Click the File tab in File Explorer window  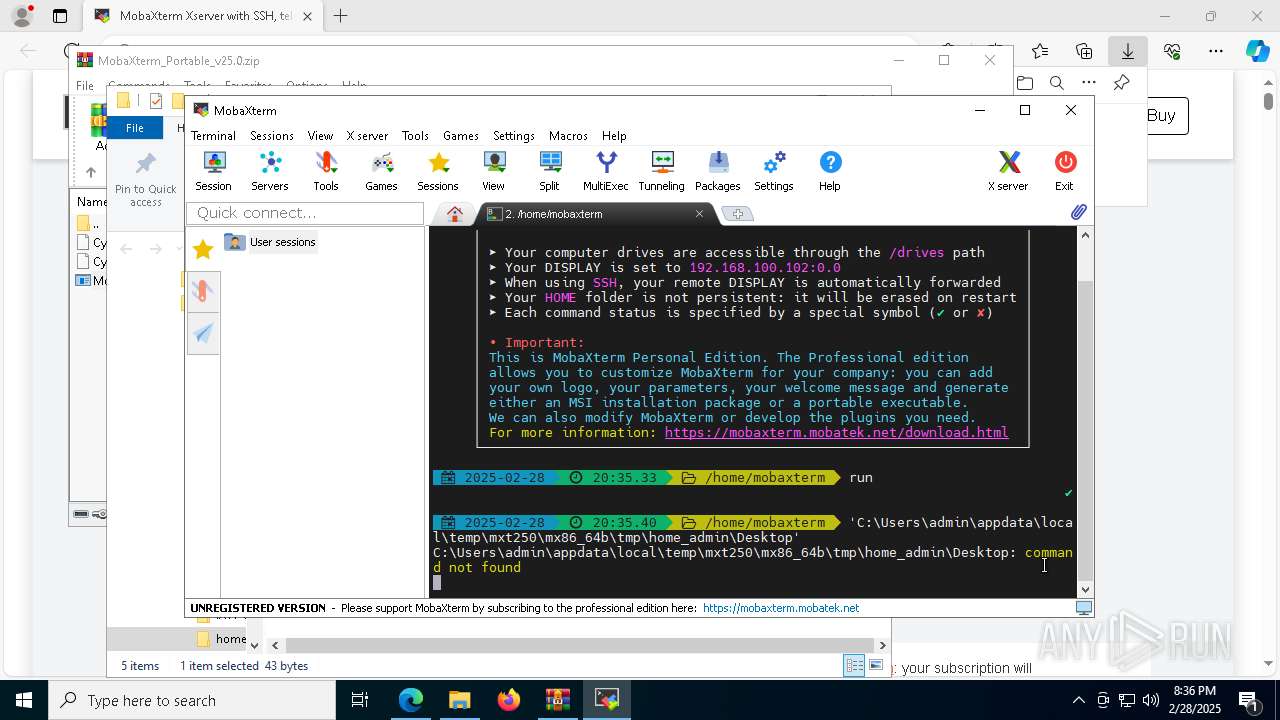click(x=135, y=128)
